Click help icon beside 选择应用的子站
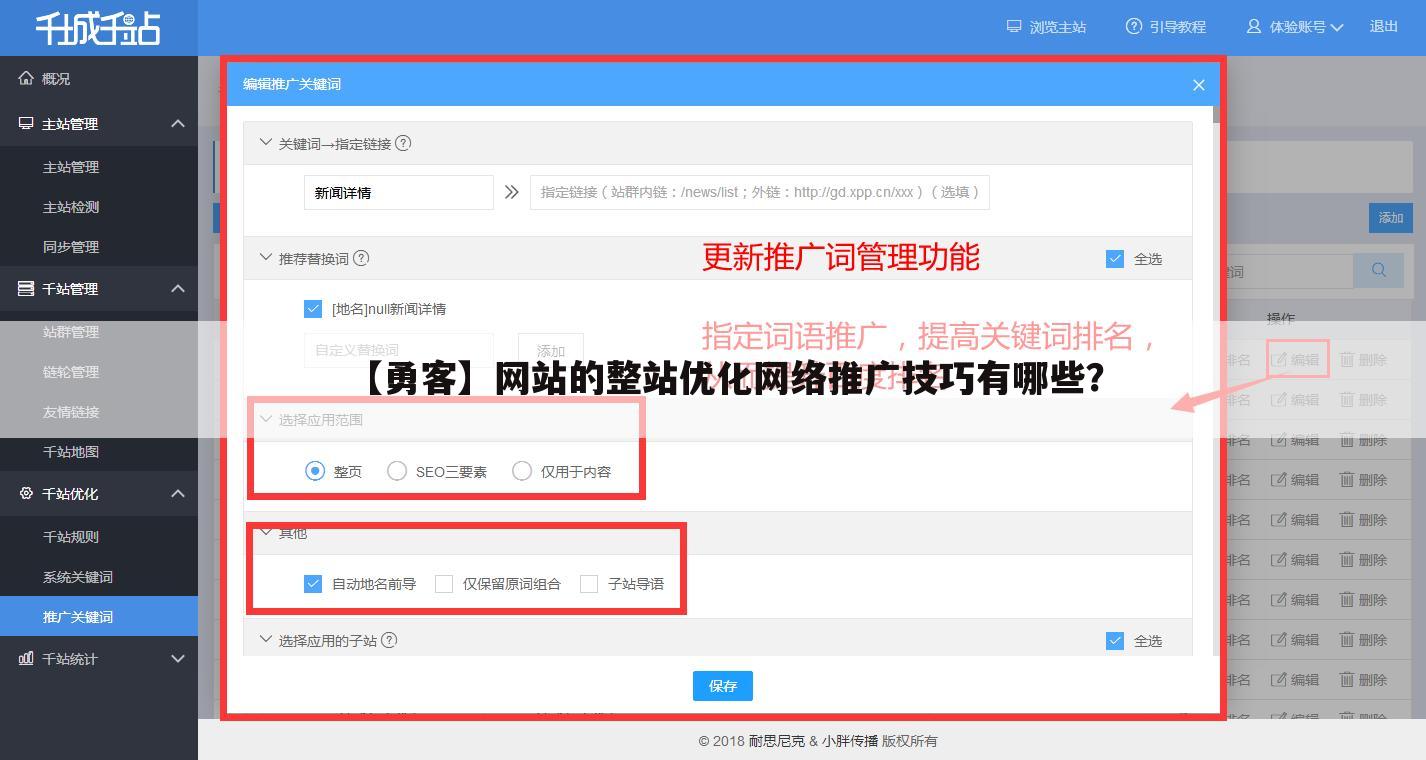Viewport: 1426px width, 760px height. tap(390, 640)
